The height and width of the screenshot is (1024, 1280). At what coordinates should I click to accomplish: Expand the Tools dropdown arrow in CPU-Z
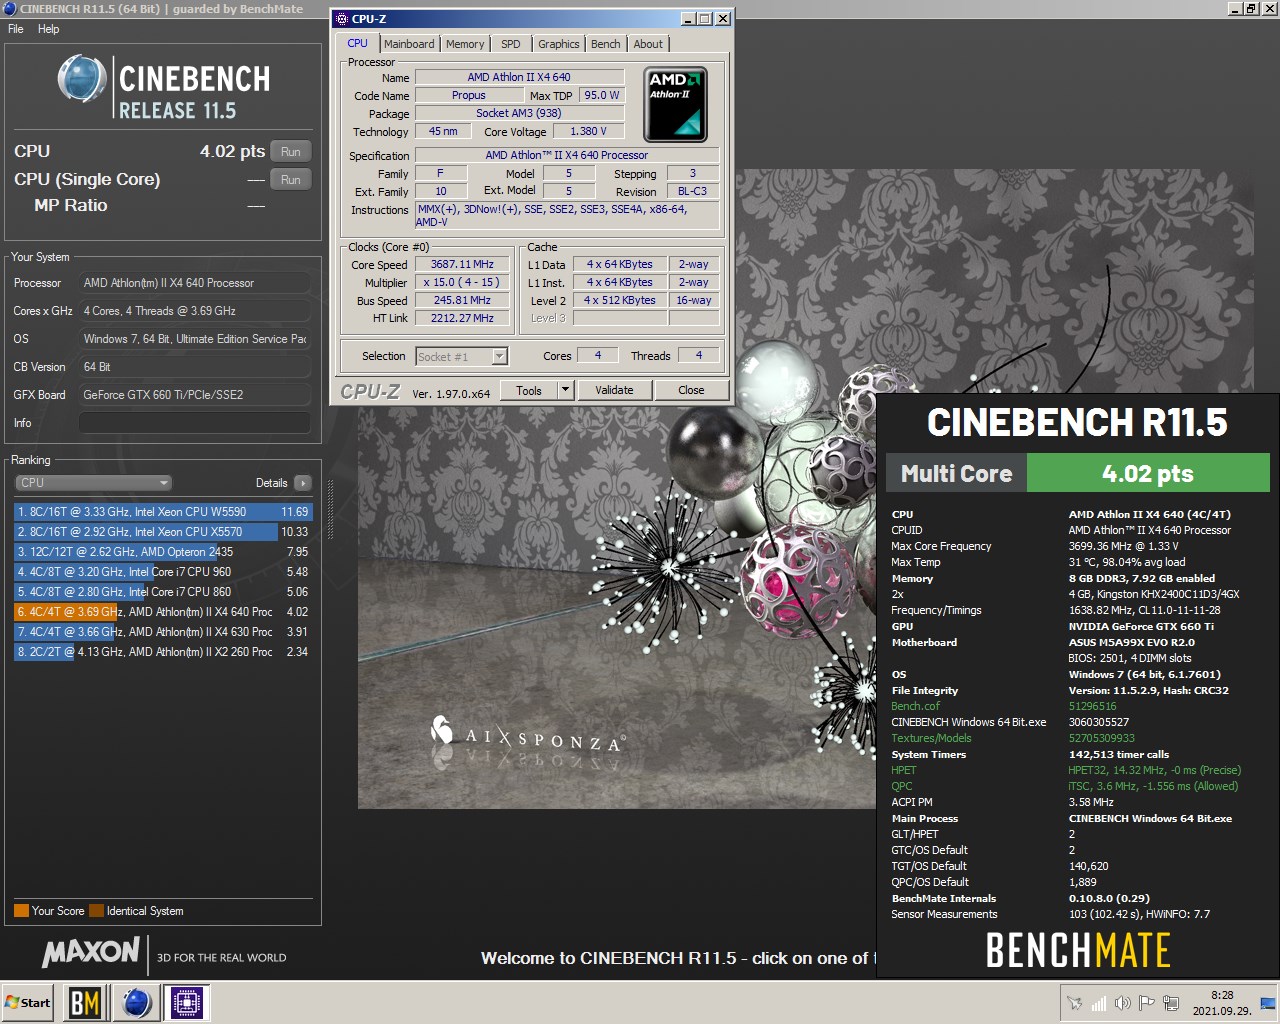coord(565,390)
